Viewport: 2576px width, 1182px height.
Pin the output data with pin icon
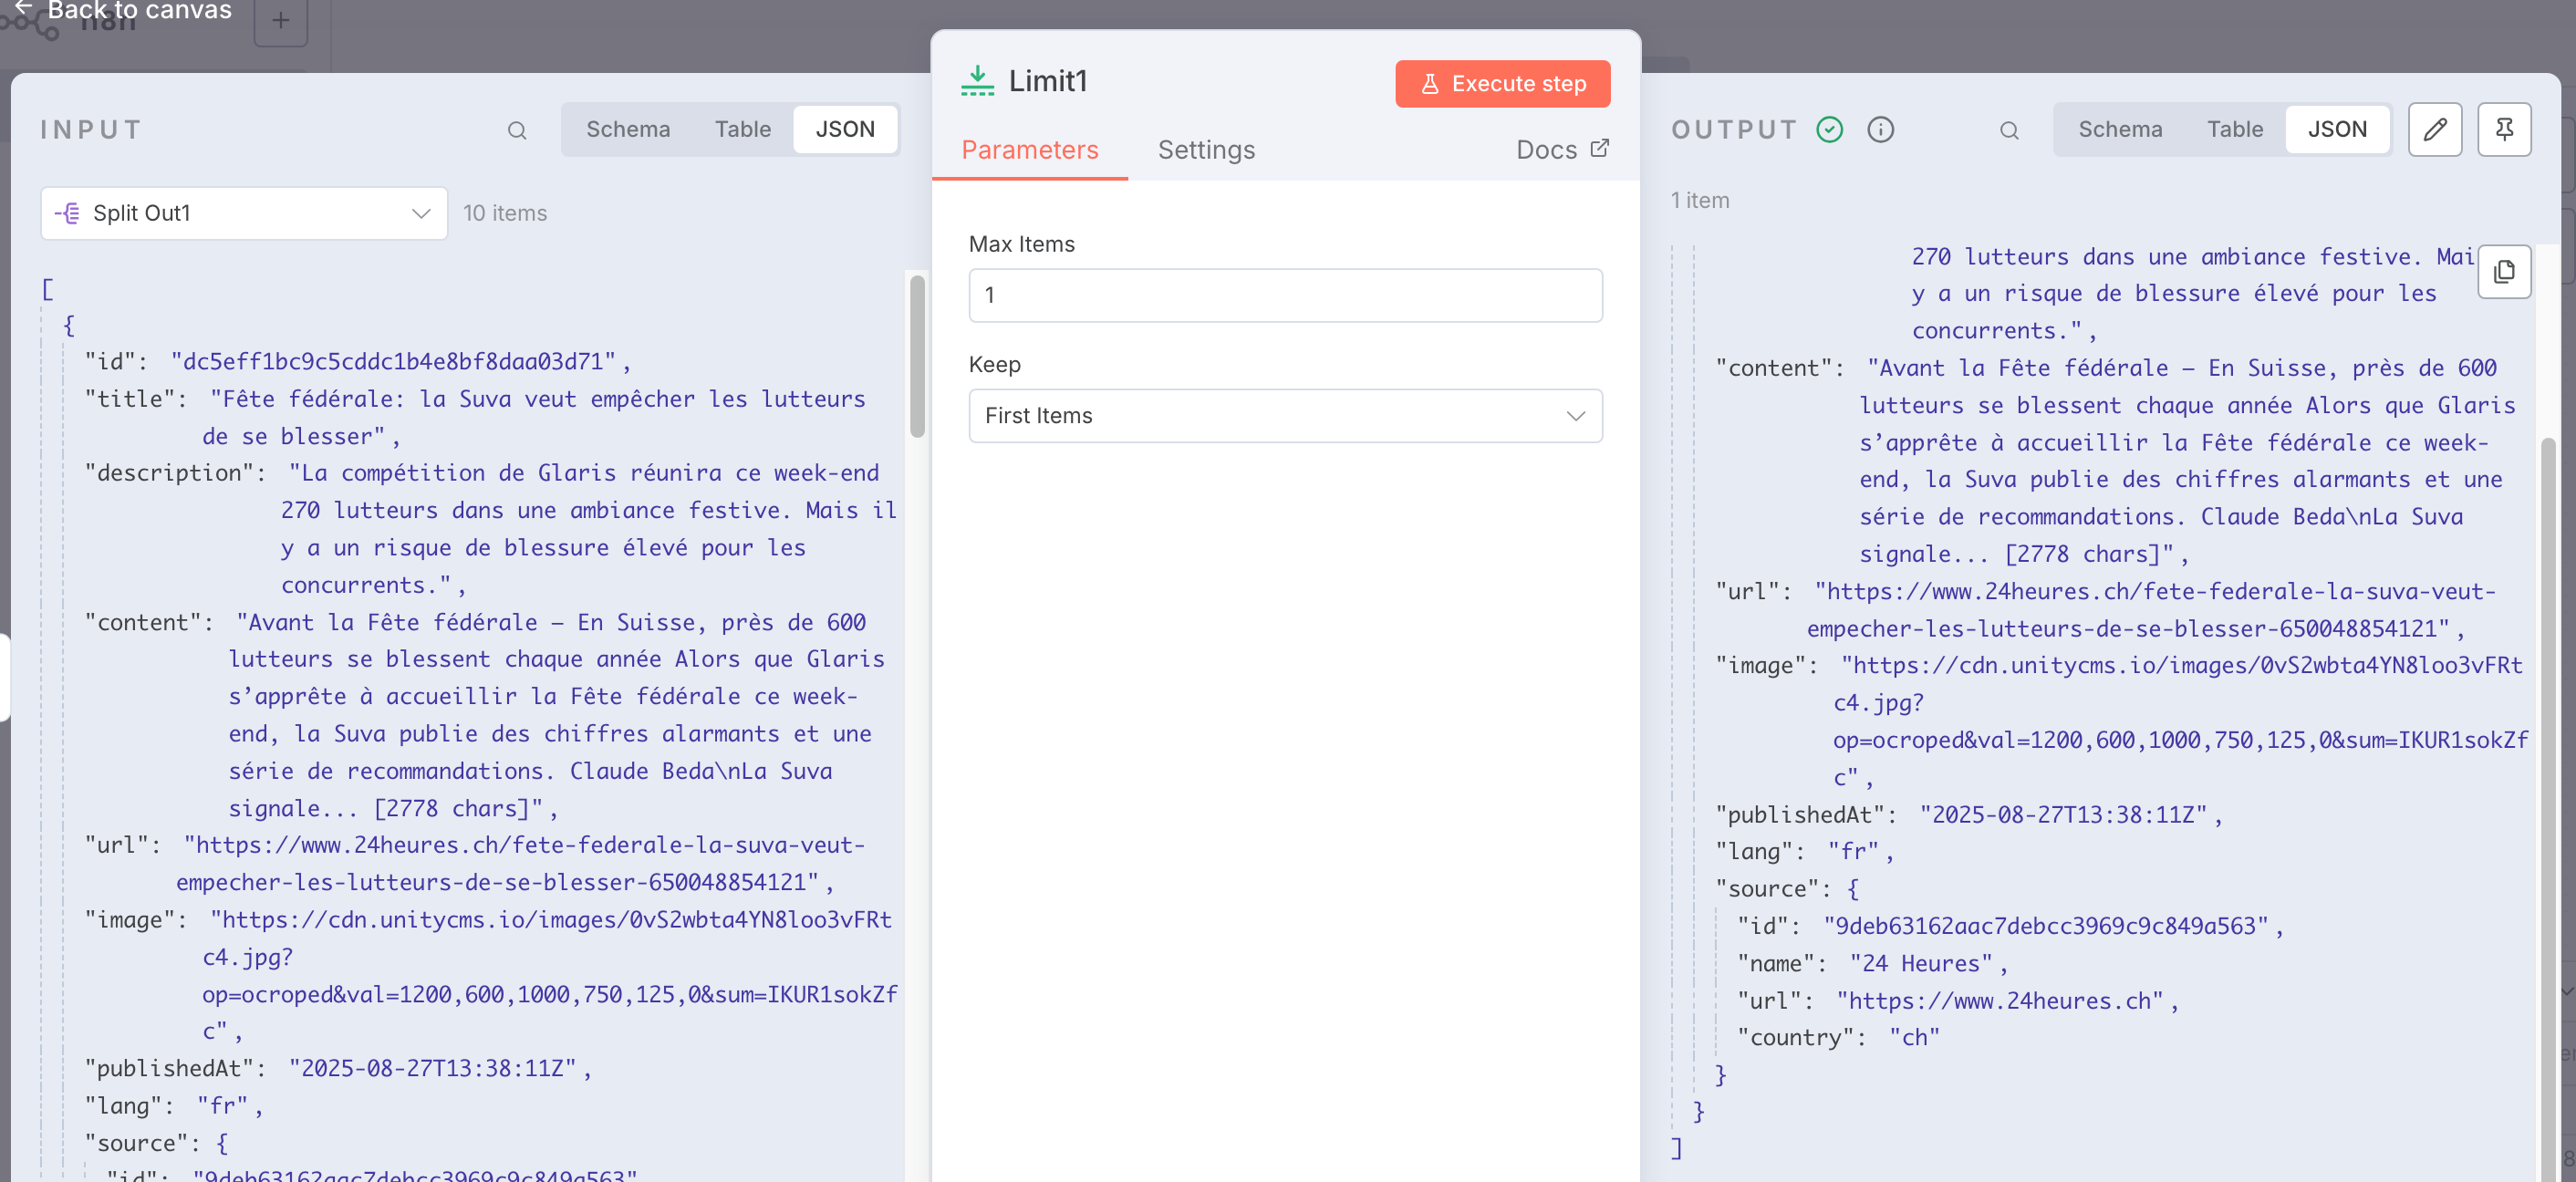point(2503,129)
